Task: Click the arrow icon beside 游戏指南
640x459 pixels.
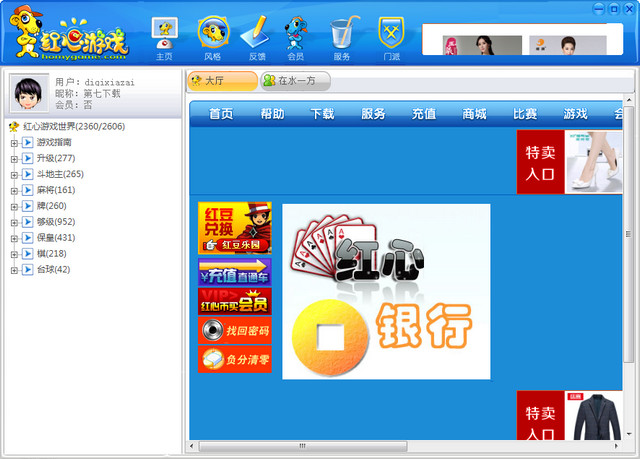Action: coord(27,142)
